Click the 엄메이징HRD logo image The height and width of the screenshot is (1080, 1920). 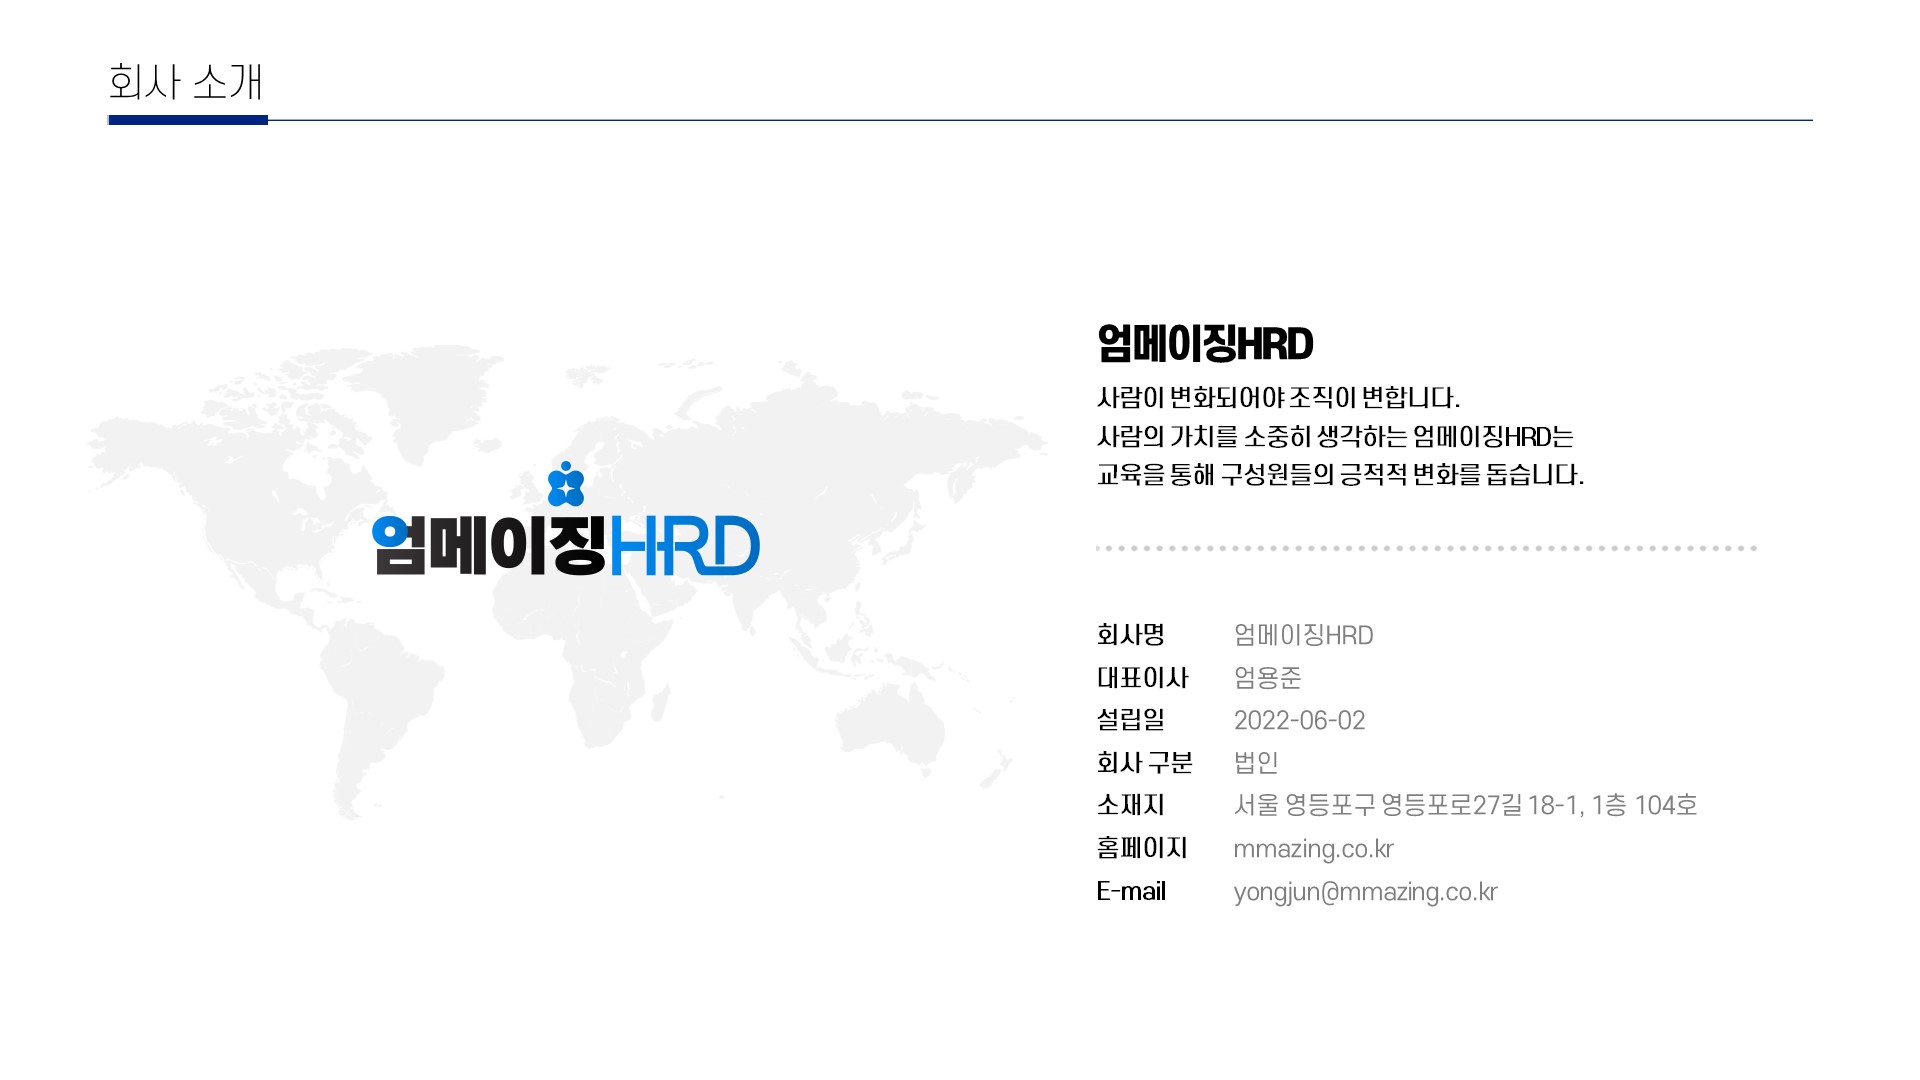click(566, 520)
